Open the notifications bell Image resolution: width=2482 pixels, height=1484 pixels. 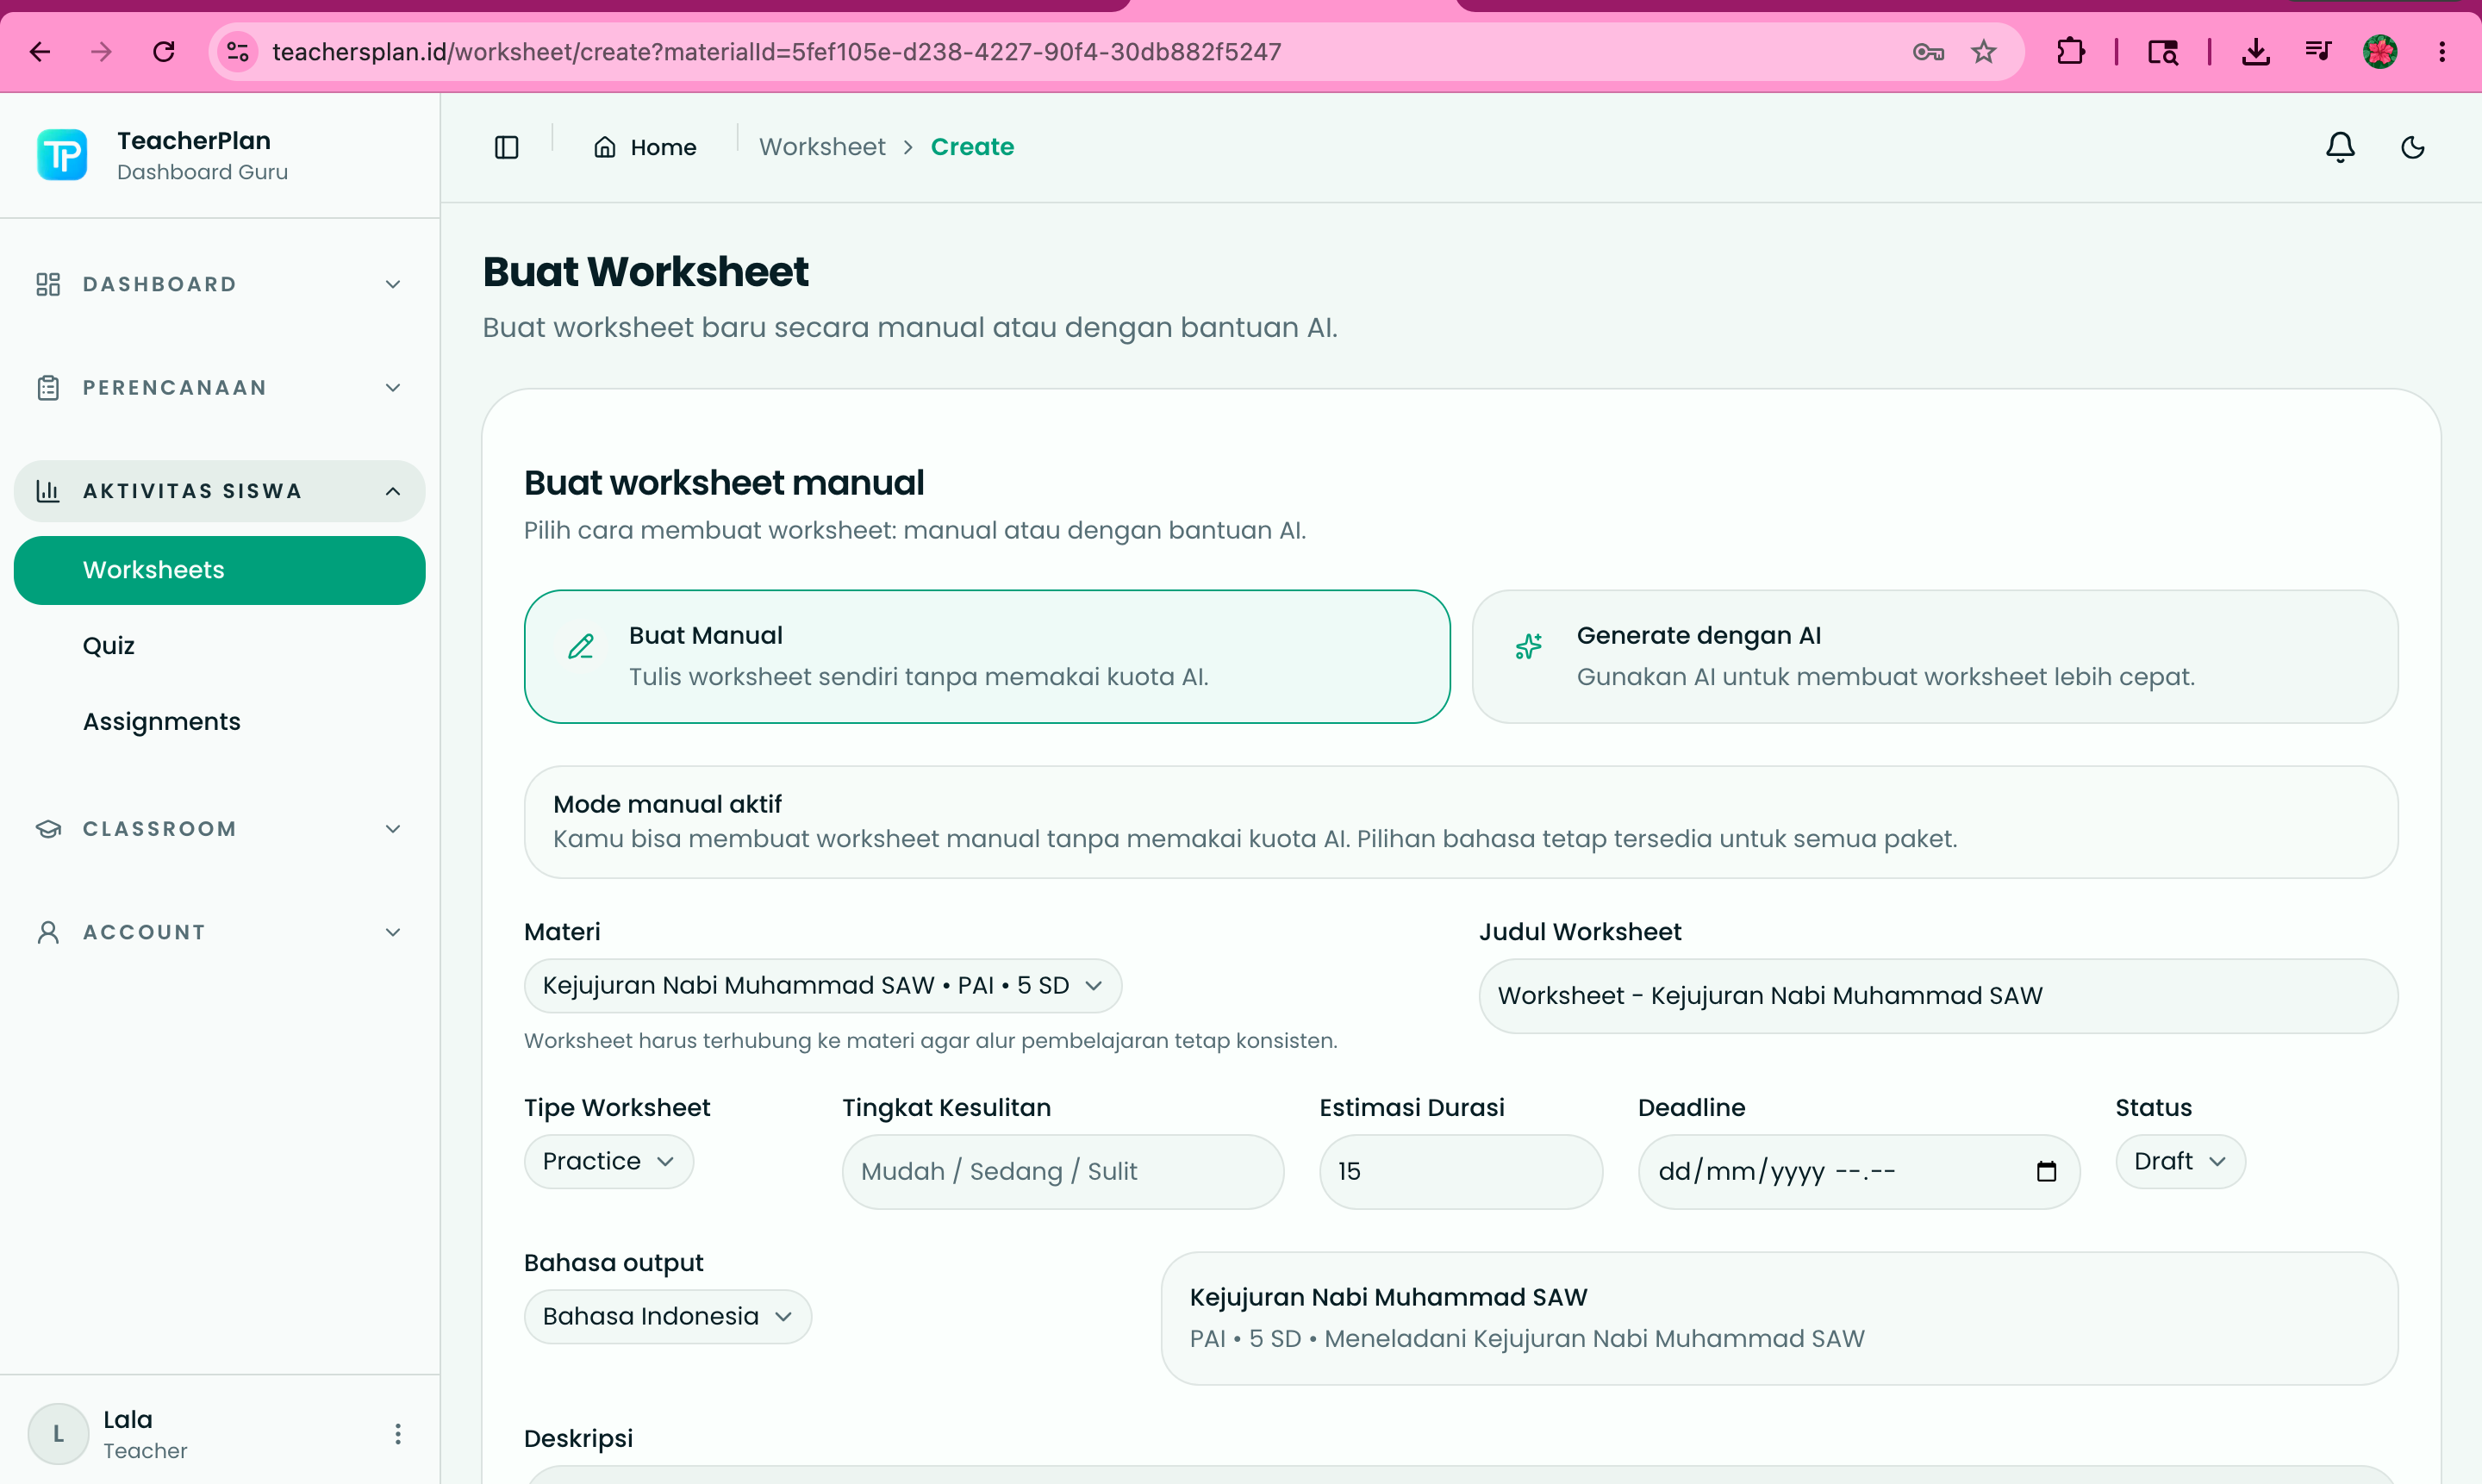click(2340, 147)
